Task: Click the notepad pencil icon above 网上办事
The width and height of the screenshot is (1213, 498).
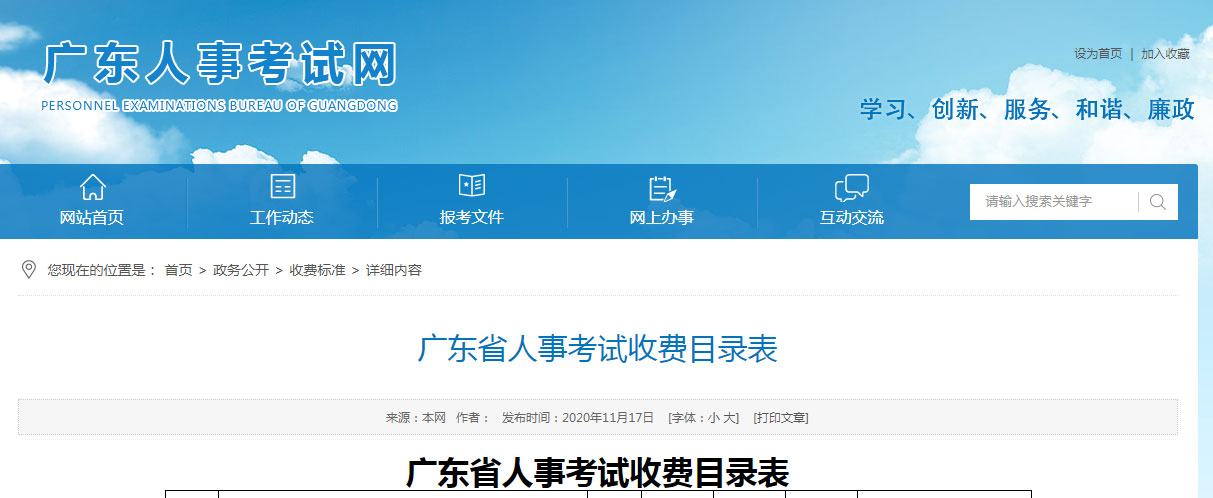Action: tap(662, 188)
